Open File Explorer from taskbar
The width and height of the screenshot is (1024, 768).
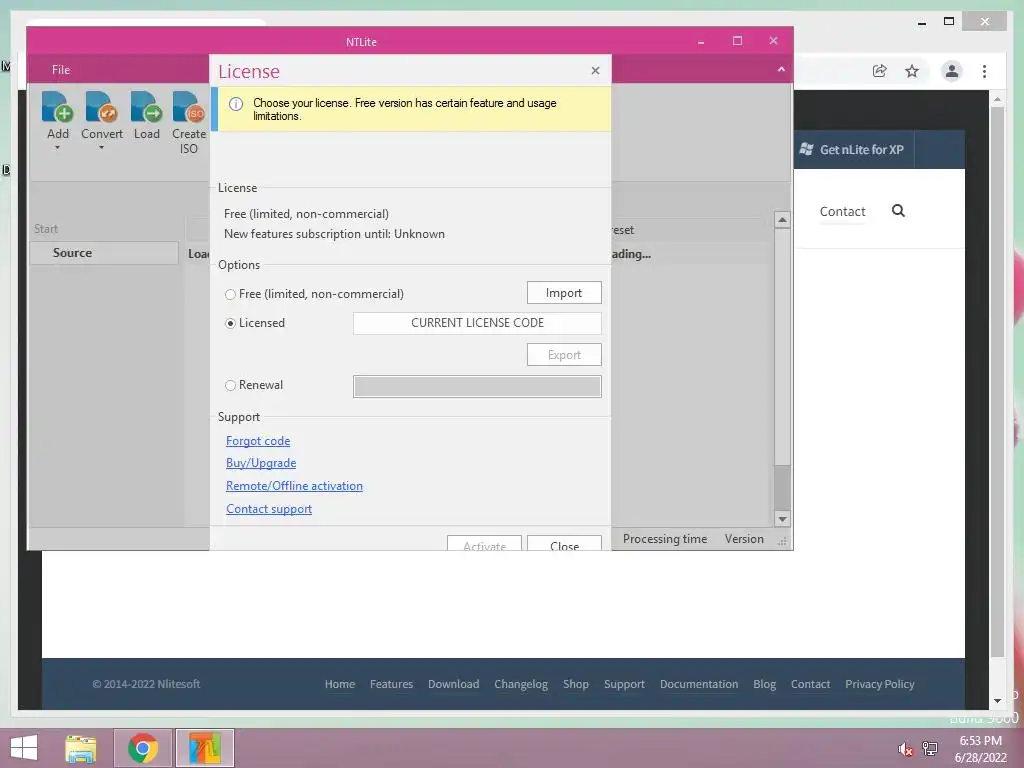point(81,748)
